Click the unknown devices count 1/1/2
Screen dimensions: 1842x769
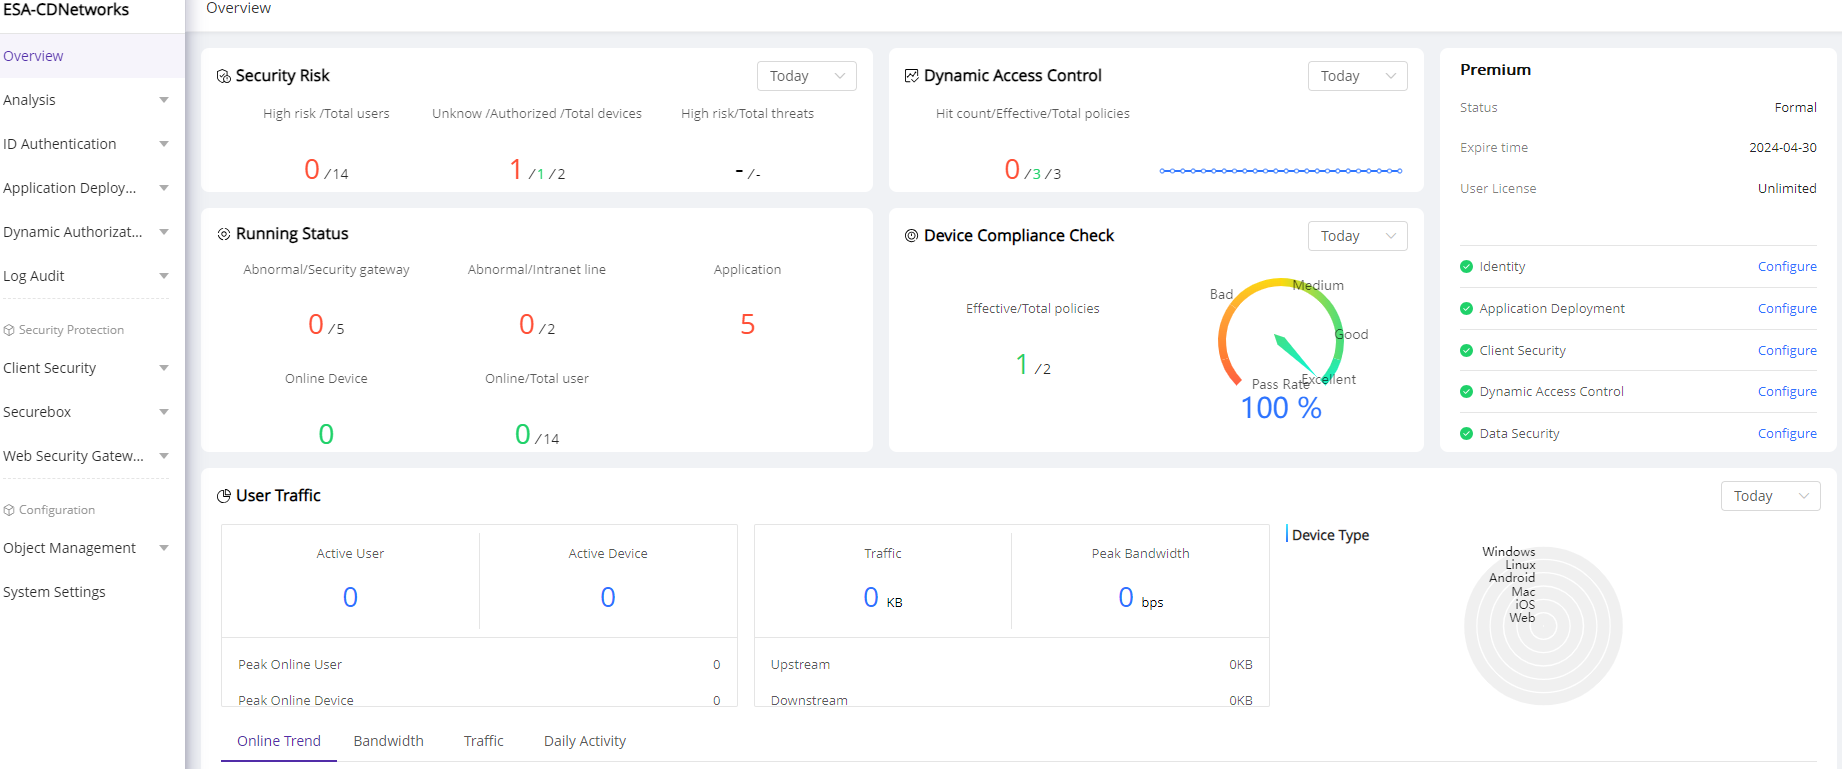[x=537, y=170]
